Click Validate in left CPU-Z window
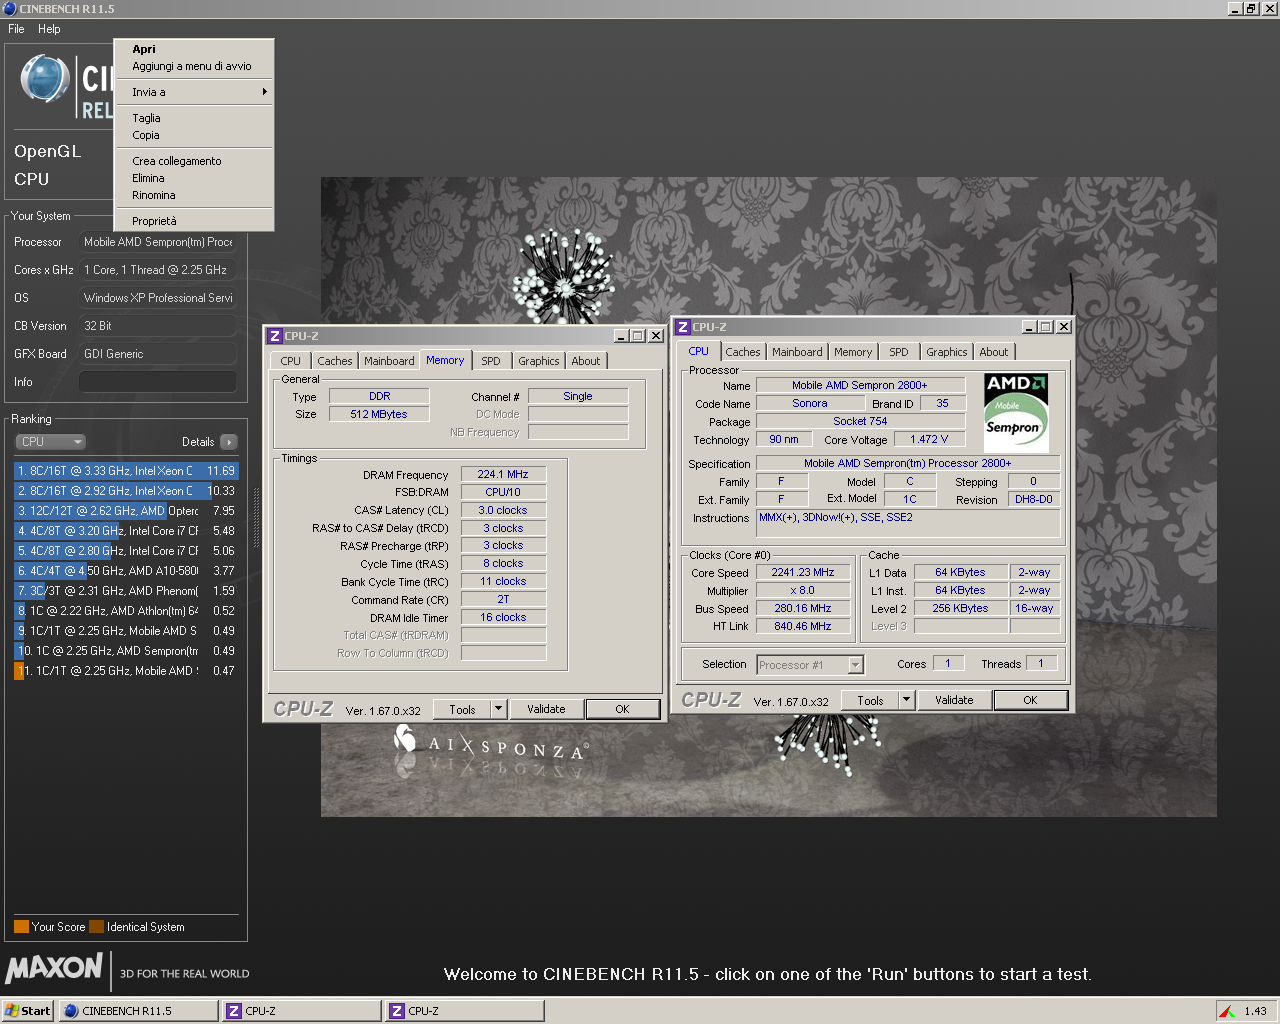This screenshot has height=1024, width=1280. pyautogui.click(x=546, y=709)
